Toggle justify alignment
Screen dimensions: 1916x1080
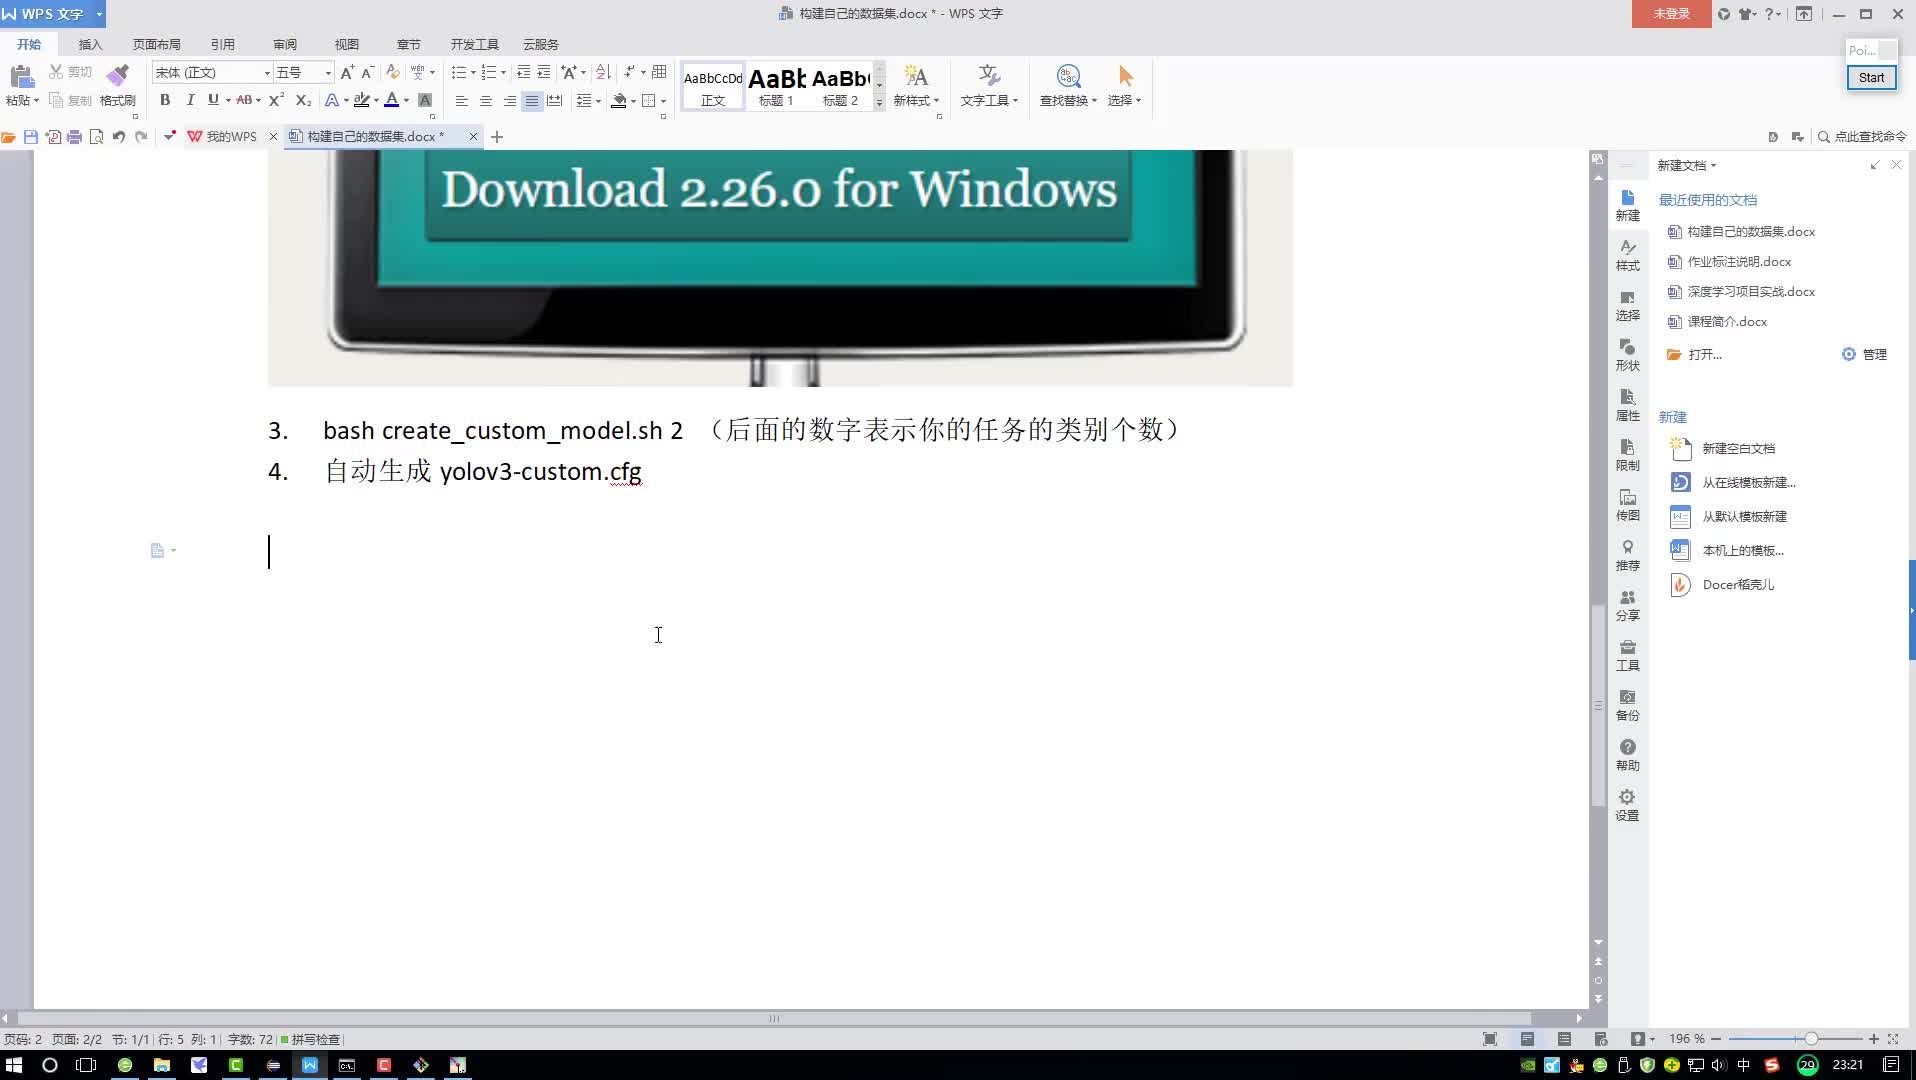tap(532, 101)
